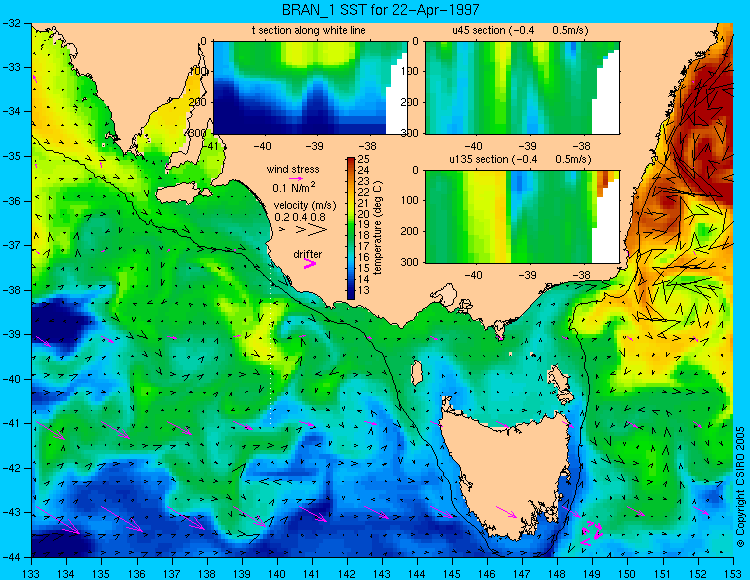Viewport: 750px width, 580px height.
Task: Select the '0.1 N/m²' scale text
Action: (x=294, y=187)
